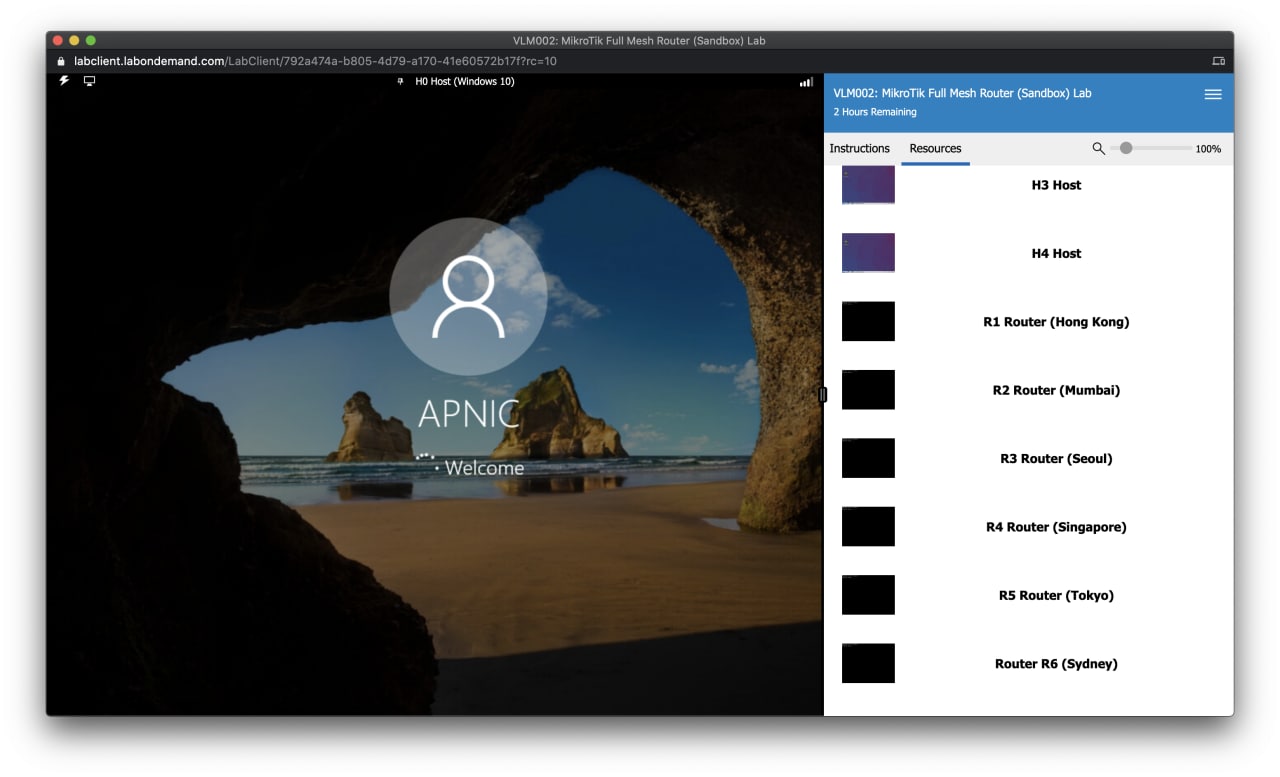The height and width of the screenshot is (777, 1280).
Task: Select R4 Router (Singapore)
Action: click(1056, 527)
